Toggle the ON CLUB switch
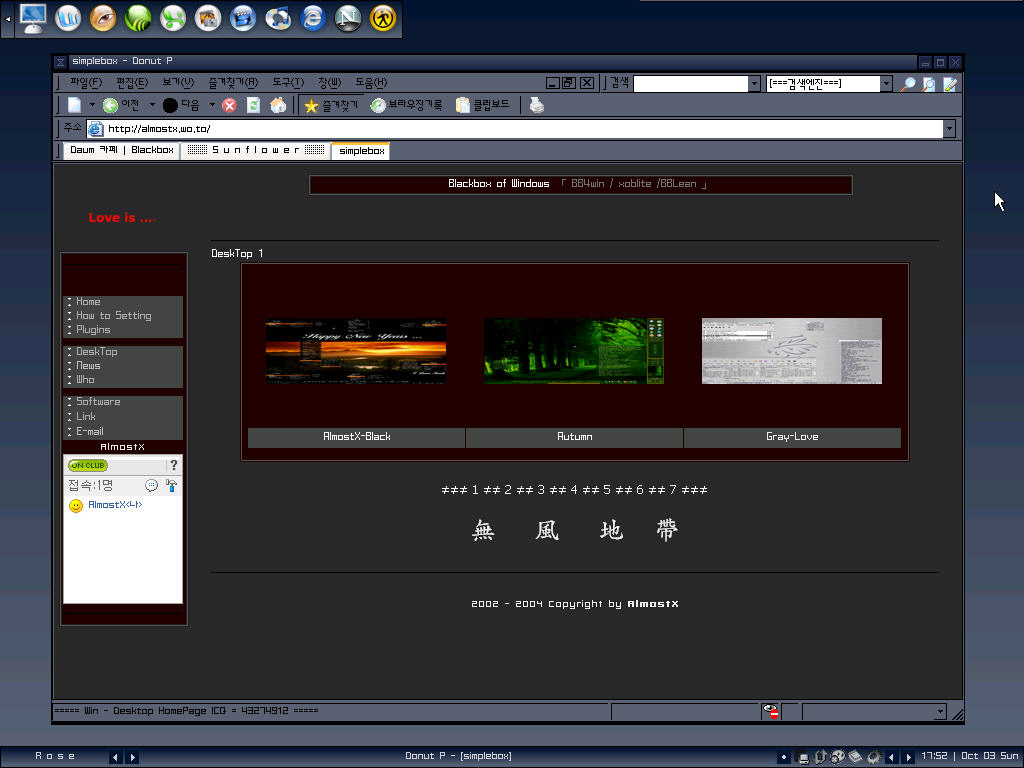This screenshot has width=1024, height=768. 87,465
